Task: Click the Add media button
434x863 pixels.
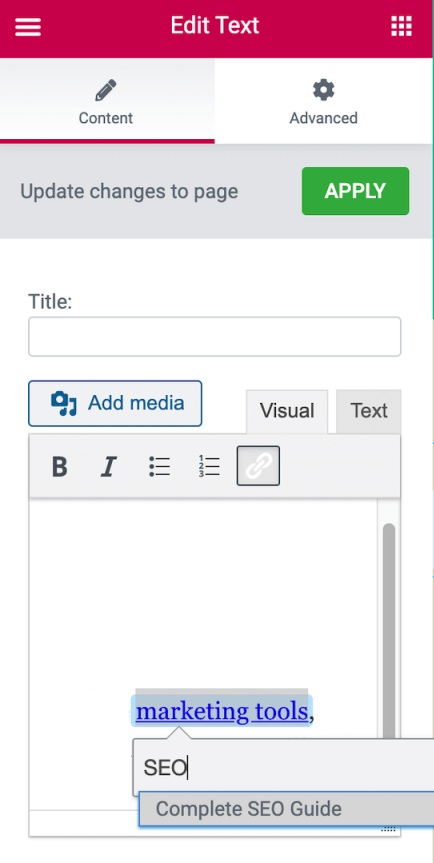Action: (115, 403)
